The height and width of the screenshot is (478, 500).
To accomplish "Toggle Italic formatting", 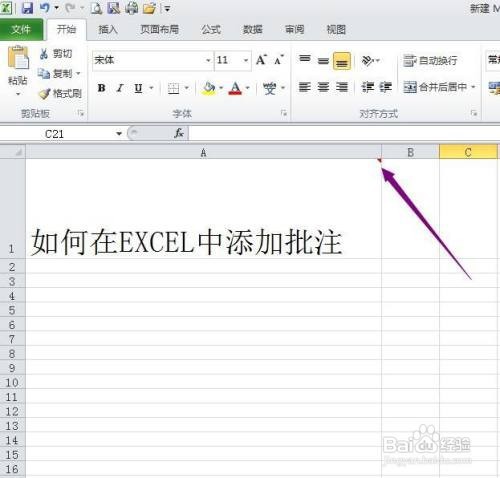I will pyautogui.click(x=120, y=88).
